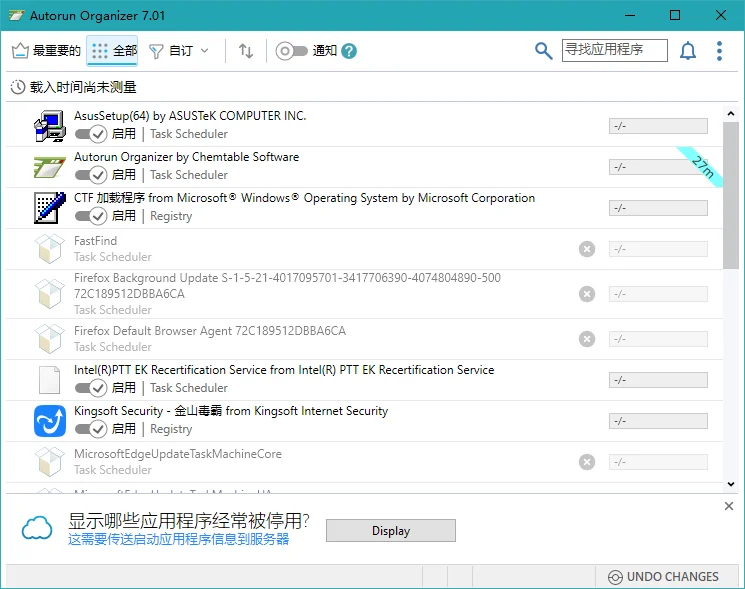Open the blue help question mark icon

coord(349,51)
